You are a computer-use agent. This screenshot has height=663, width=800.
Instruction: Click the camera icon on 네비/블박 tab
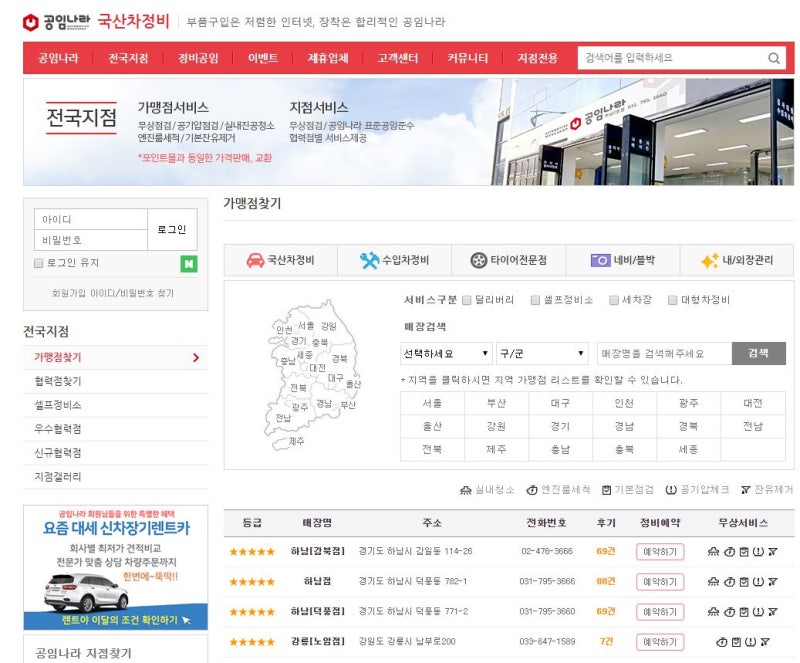601,260
